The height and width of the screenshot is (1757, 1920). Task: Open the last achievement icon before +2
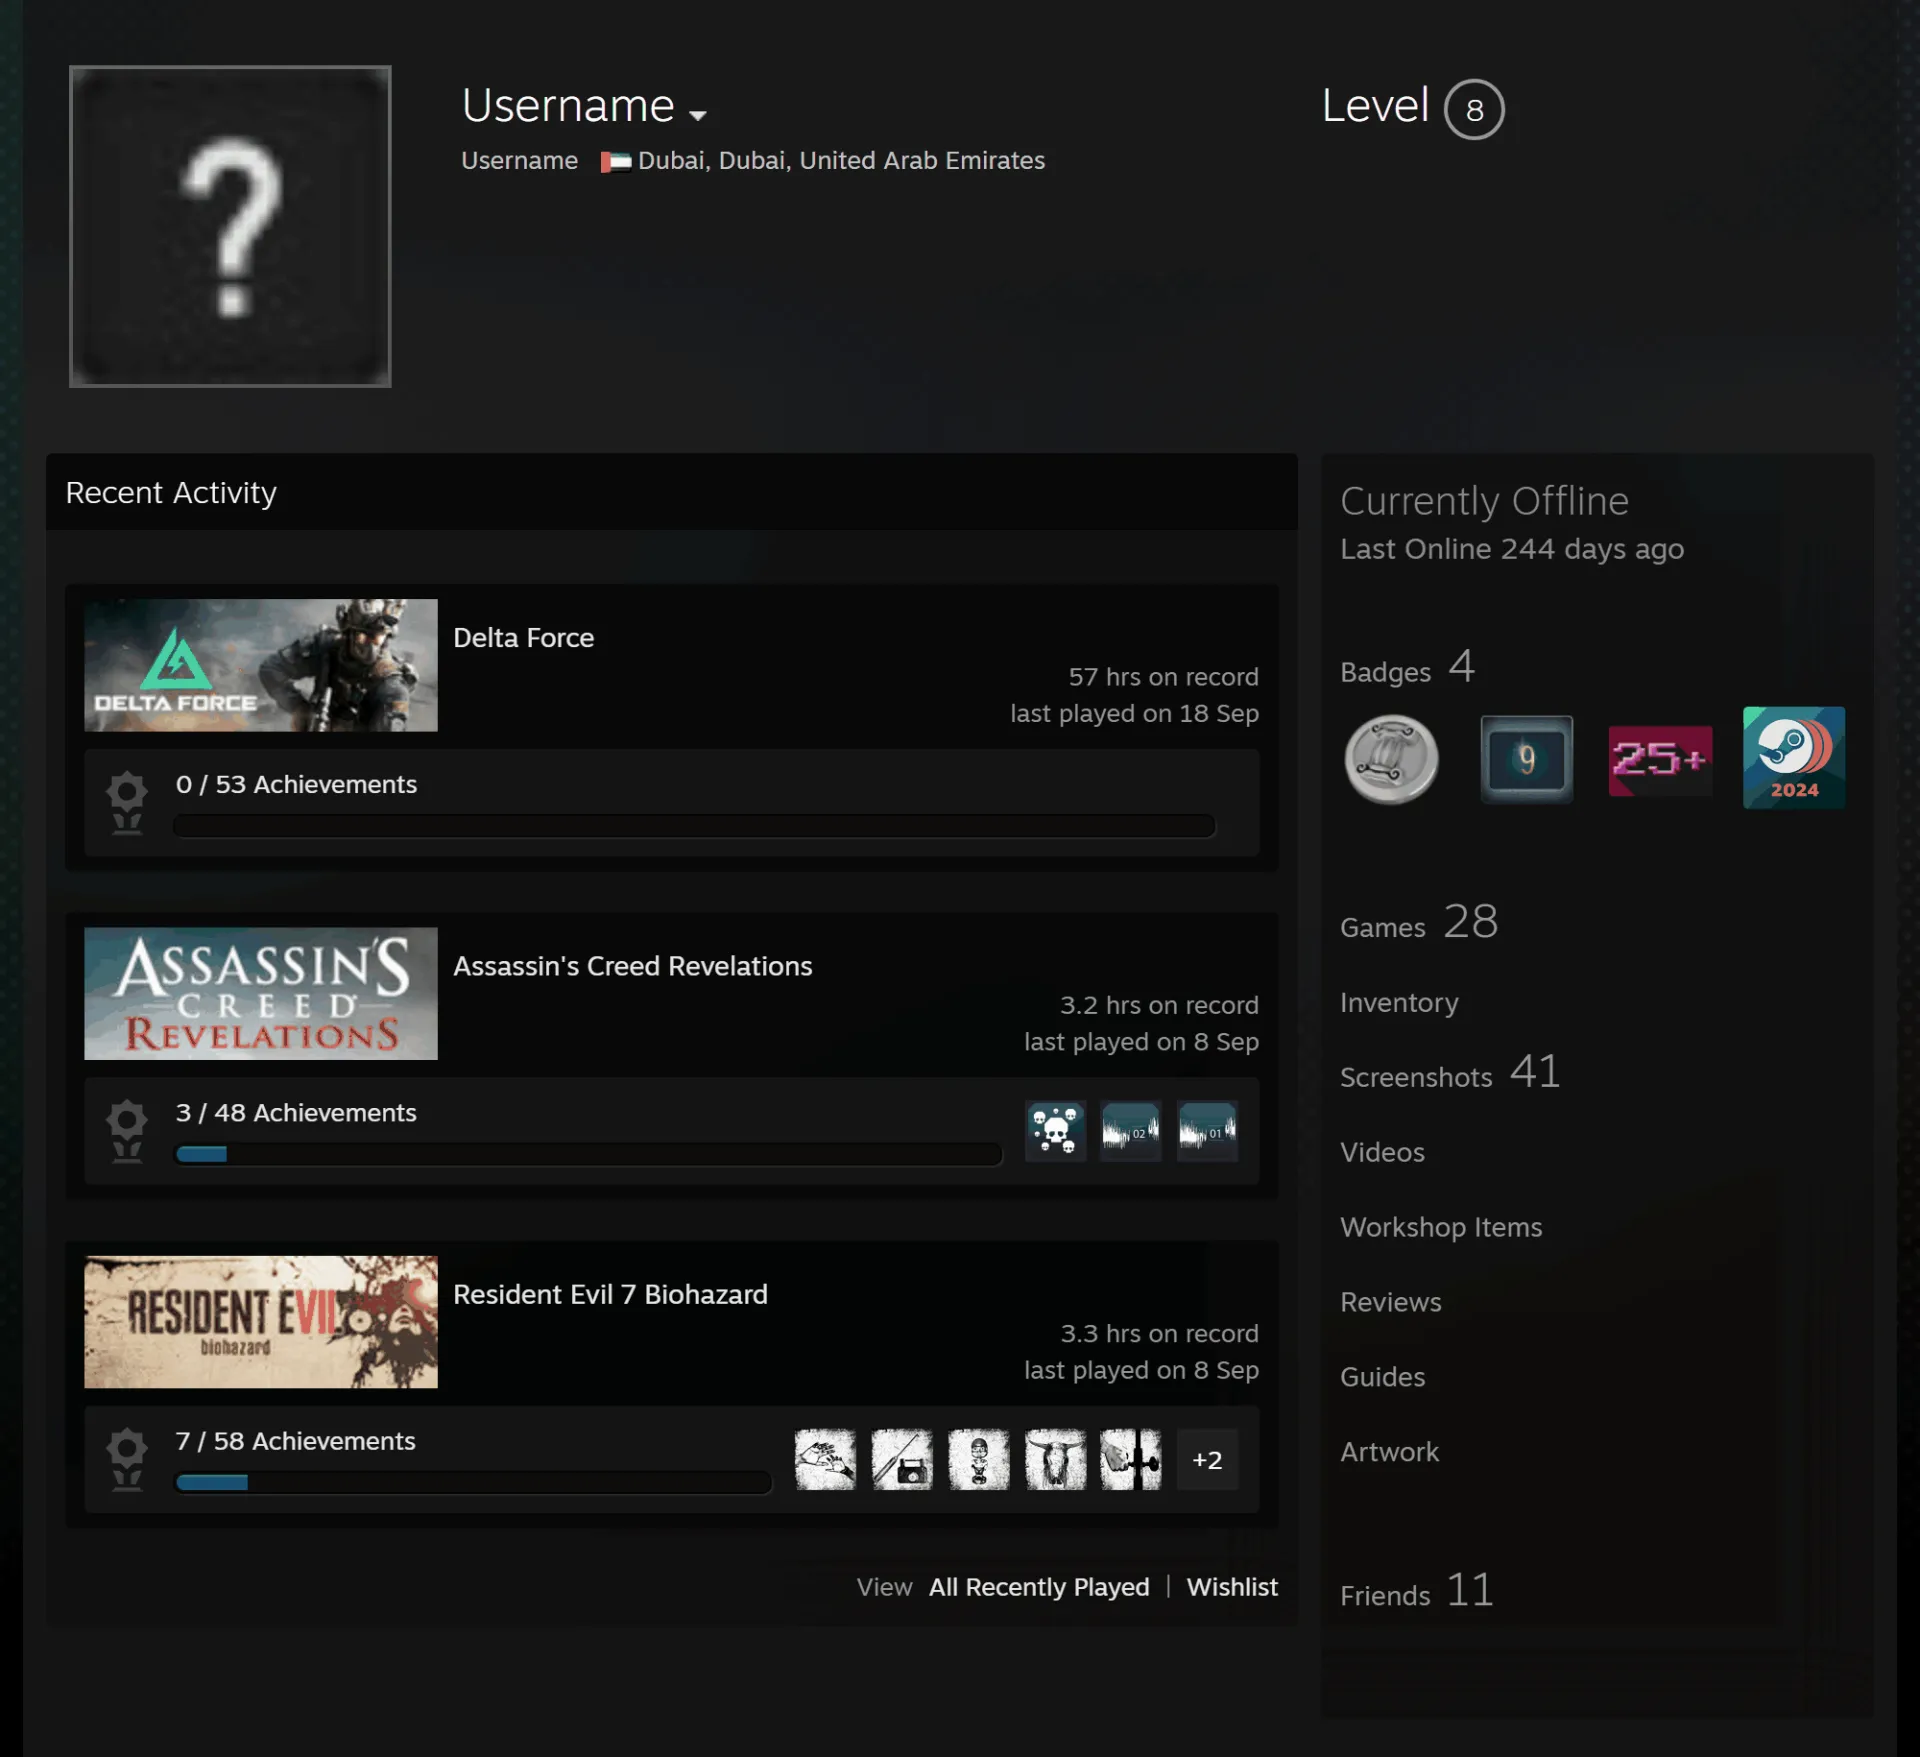click(1131, 1459)
